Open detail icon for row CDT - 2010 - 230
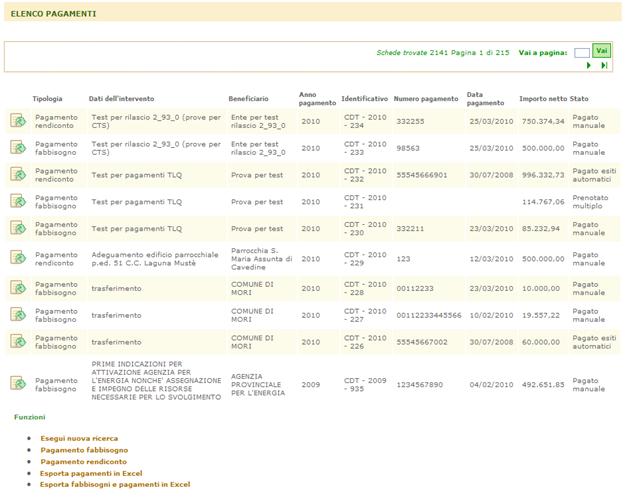 pos(18,228)
